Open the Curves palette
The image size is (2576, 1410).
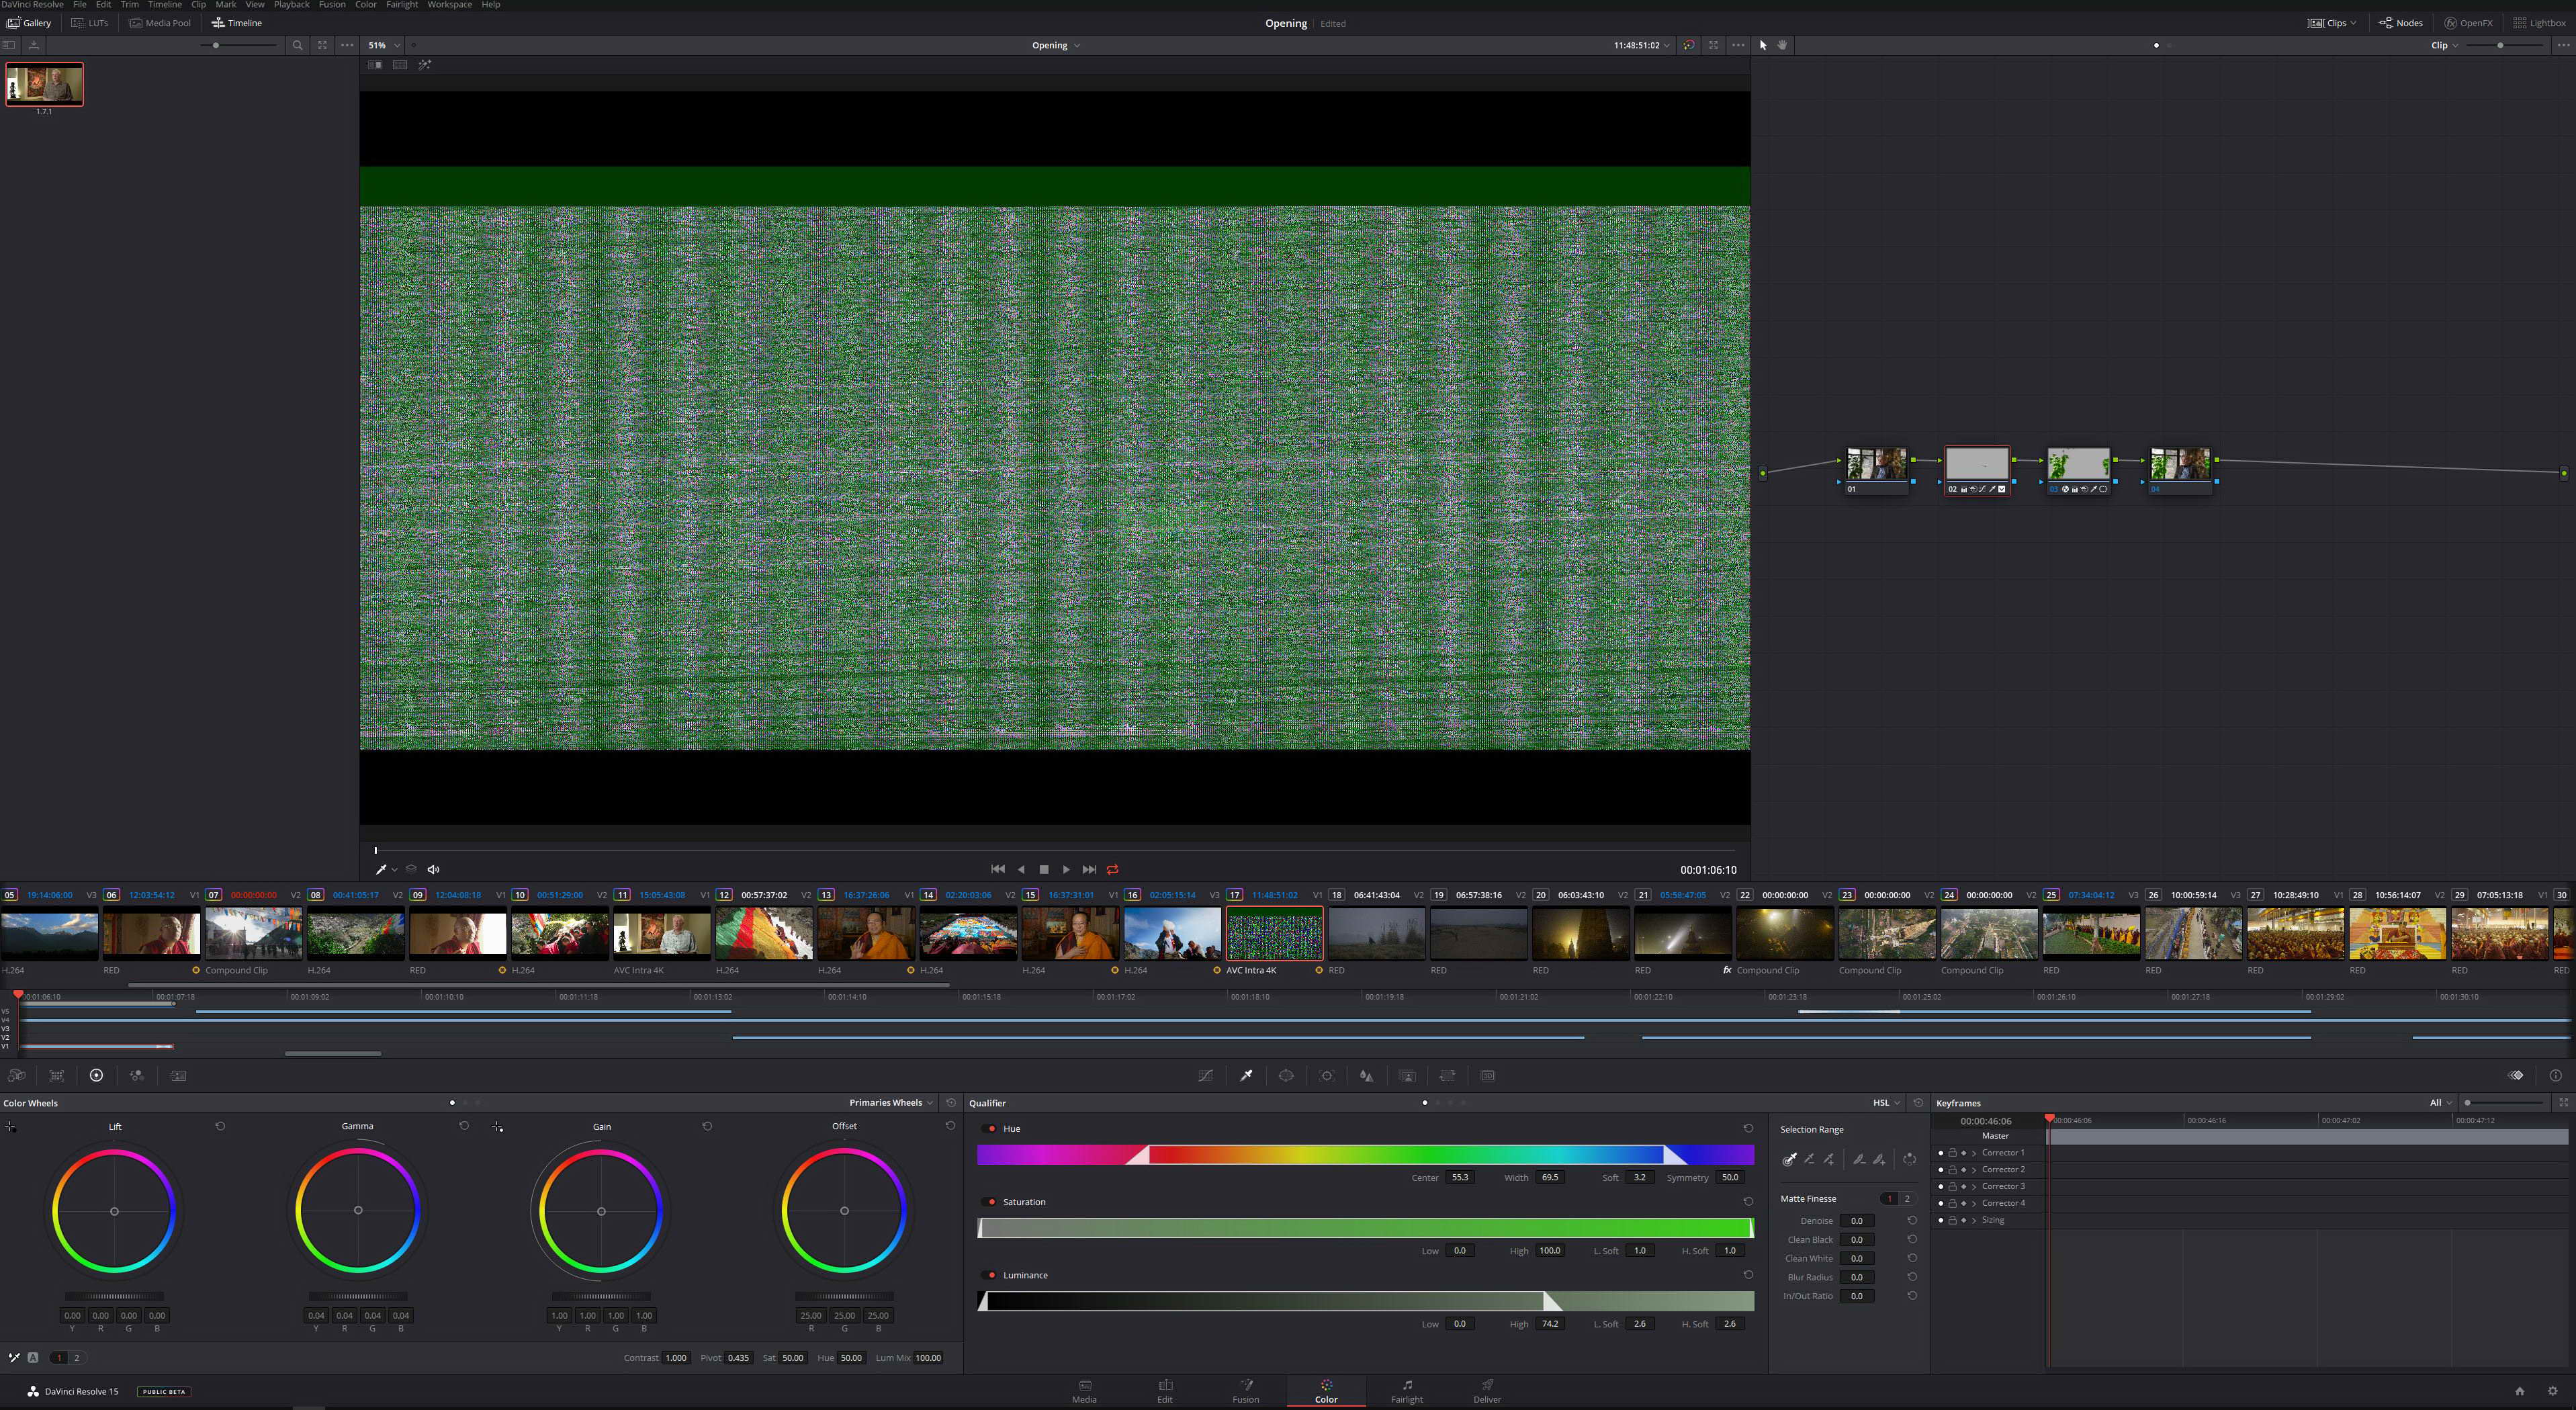[x=1206, y=1076]
